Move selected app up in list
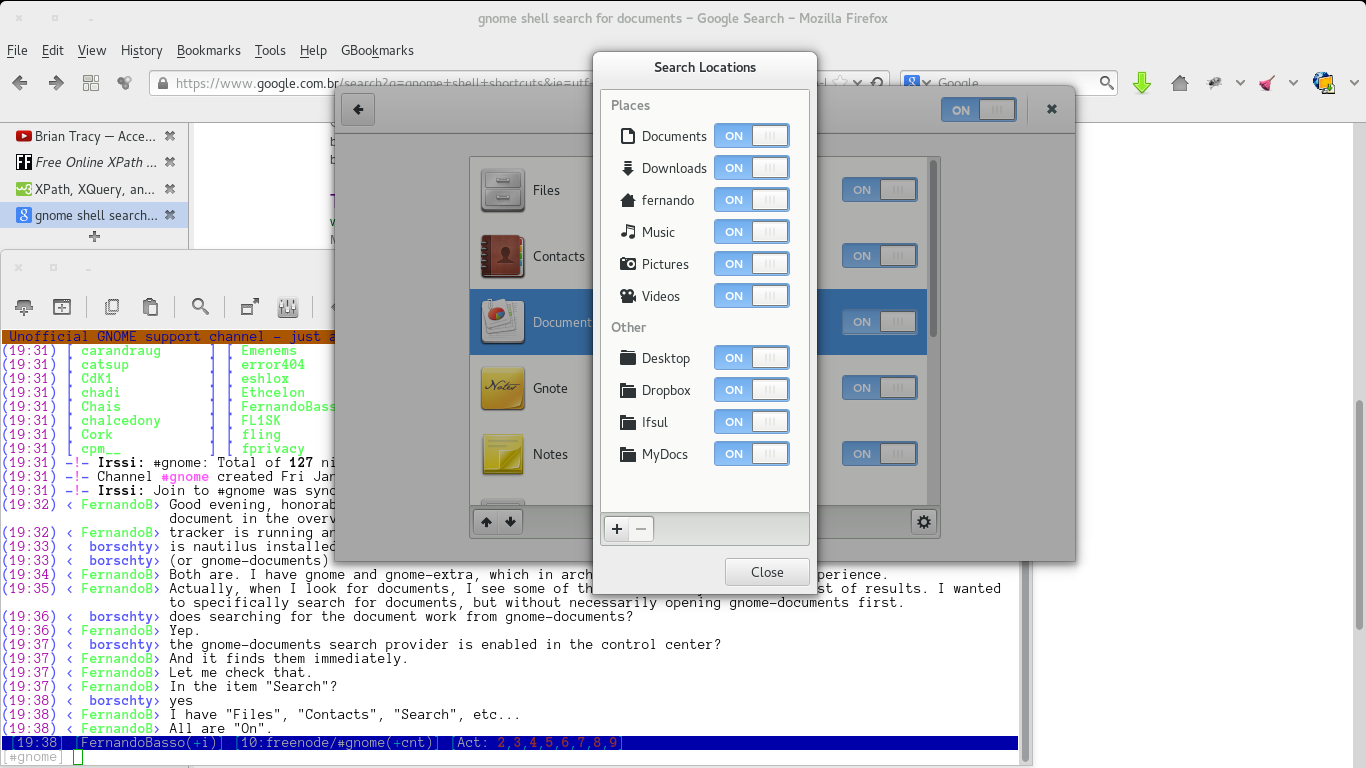The image size is (1366, 768). point(486,522)
